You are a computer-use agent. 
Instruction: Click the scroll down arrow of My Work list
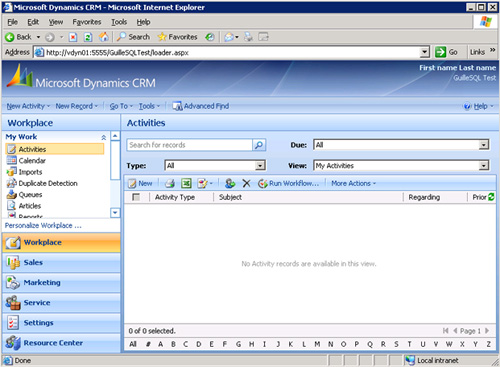[115, 213]
